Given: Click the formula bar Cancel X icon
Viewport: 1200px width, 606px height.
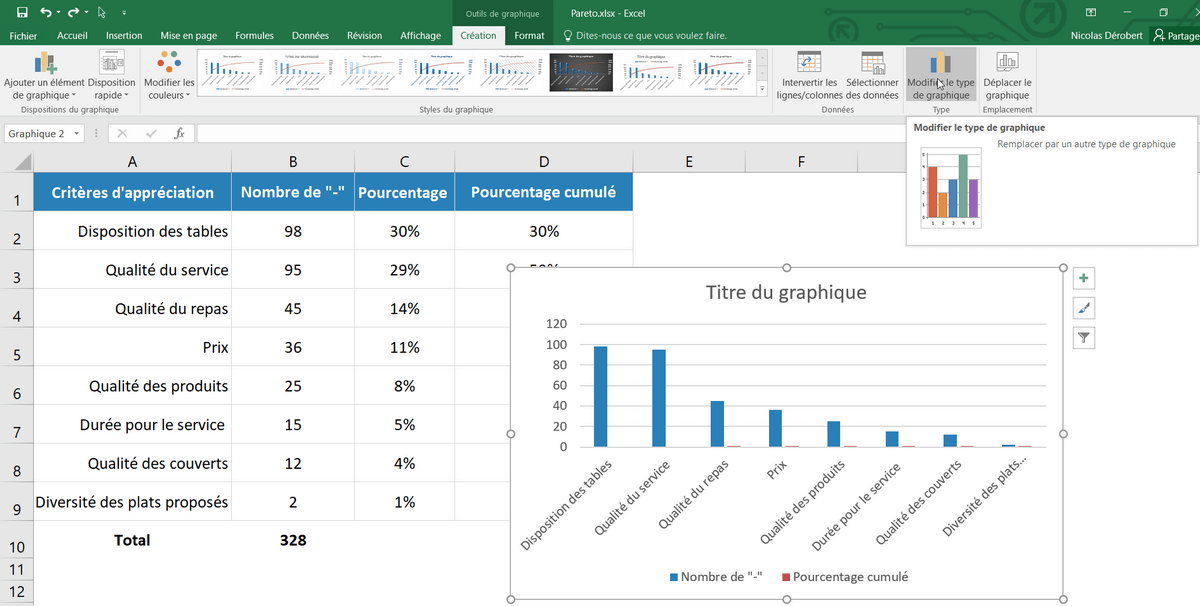Looking at the screenshot, I should pos(122,134).
